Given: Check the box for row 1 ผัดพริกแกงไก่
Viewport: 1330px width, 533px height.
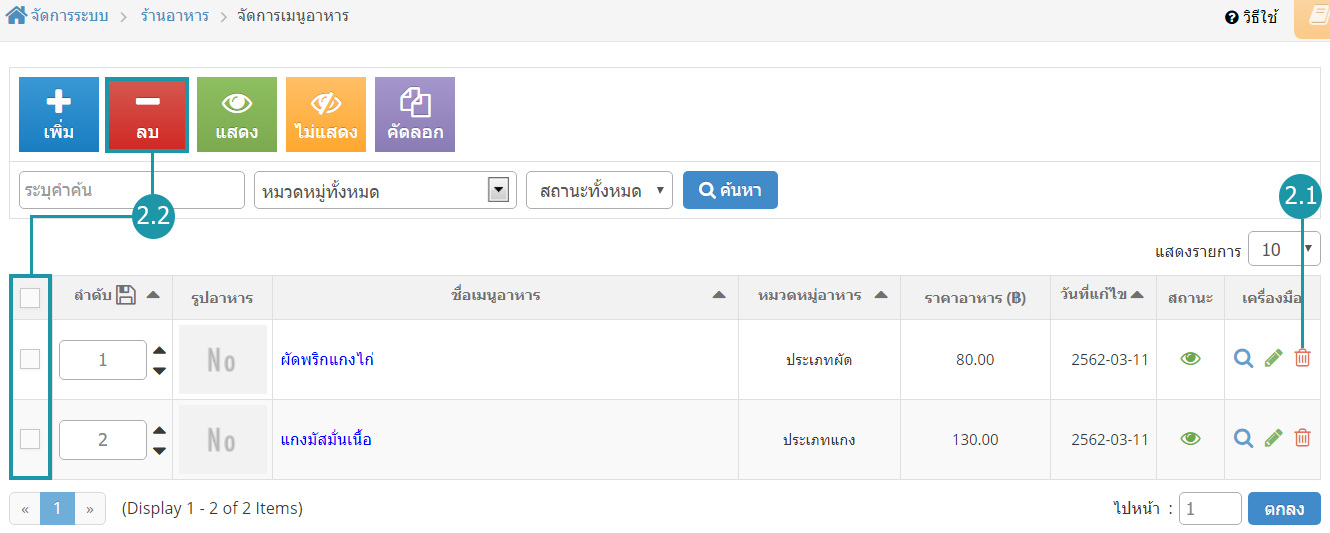Looking at the screenshot, I should (x=30, y=359).
